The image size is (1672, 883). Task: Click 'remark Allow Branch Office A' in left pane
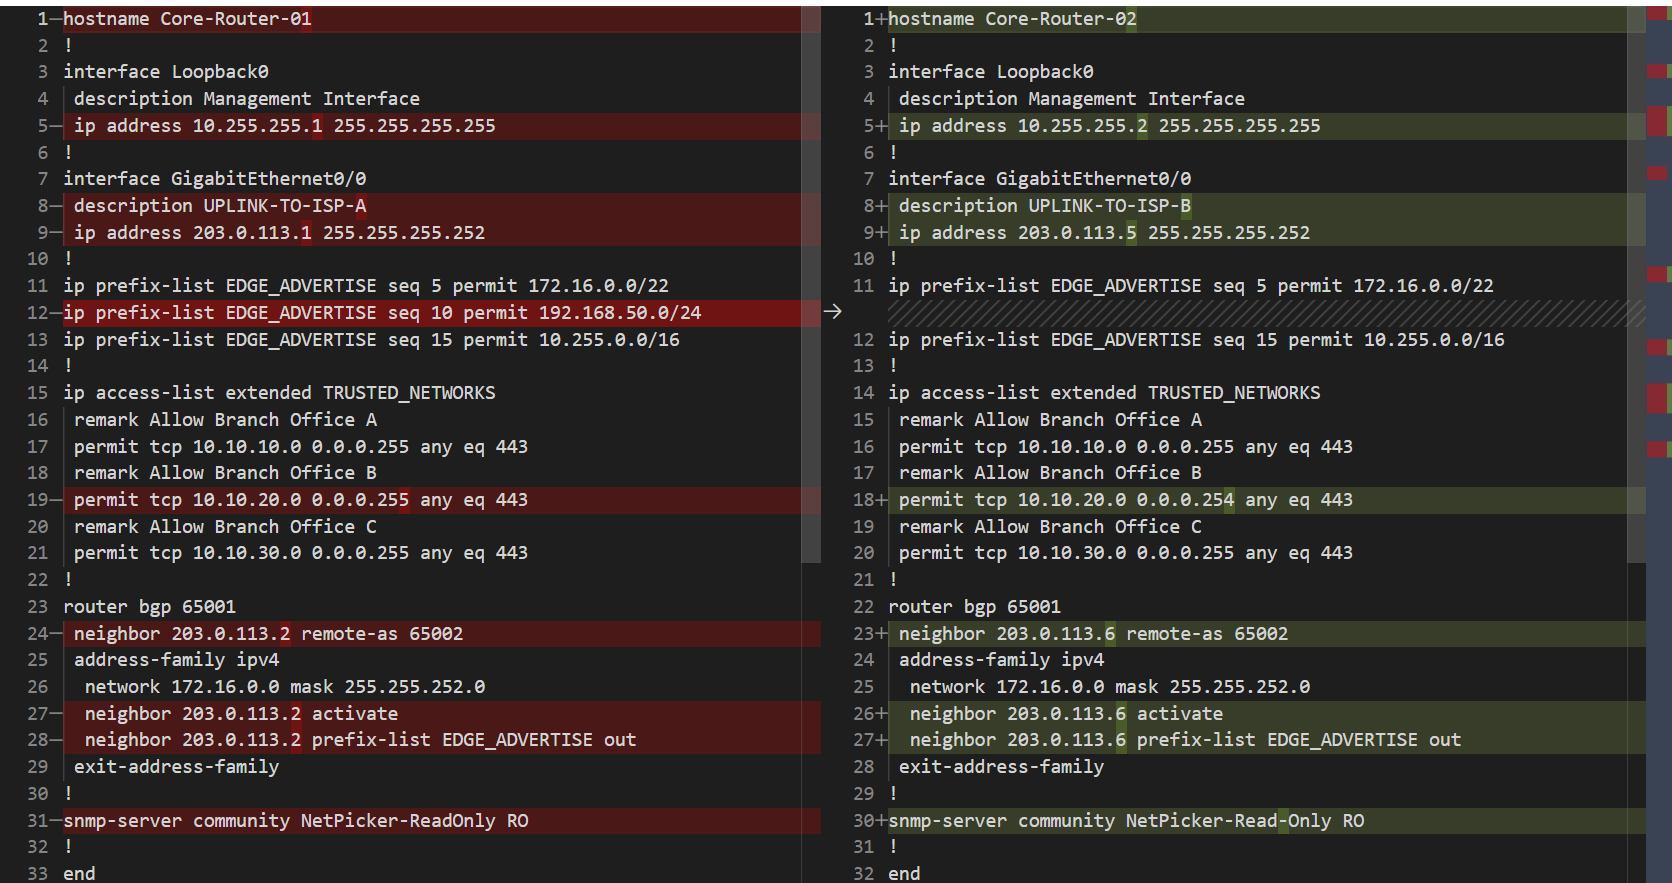click(225, 420)
